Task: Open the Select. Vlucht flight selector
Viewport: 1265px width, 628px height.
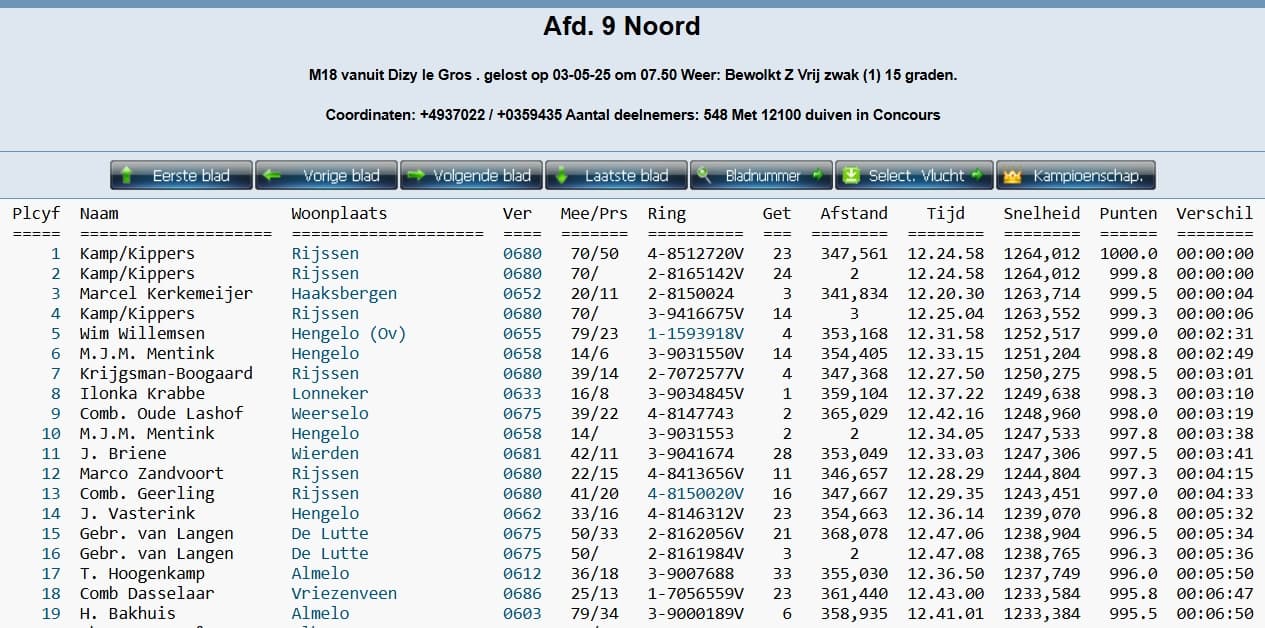Action: coord(917,176)
